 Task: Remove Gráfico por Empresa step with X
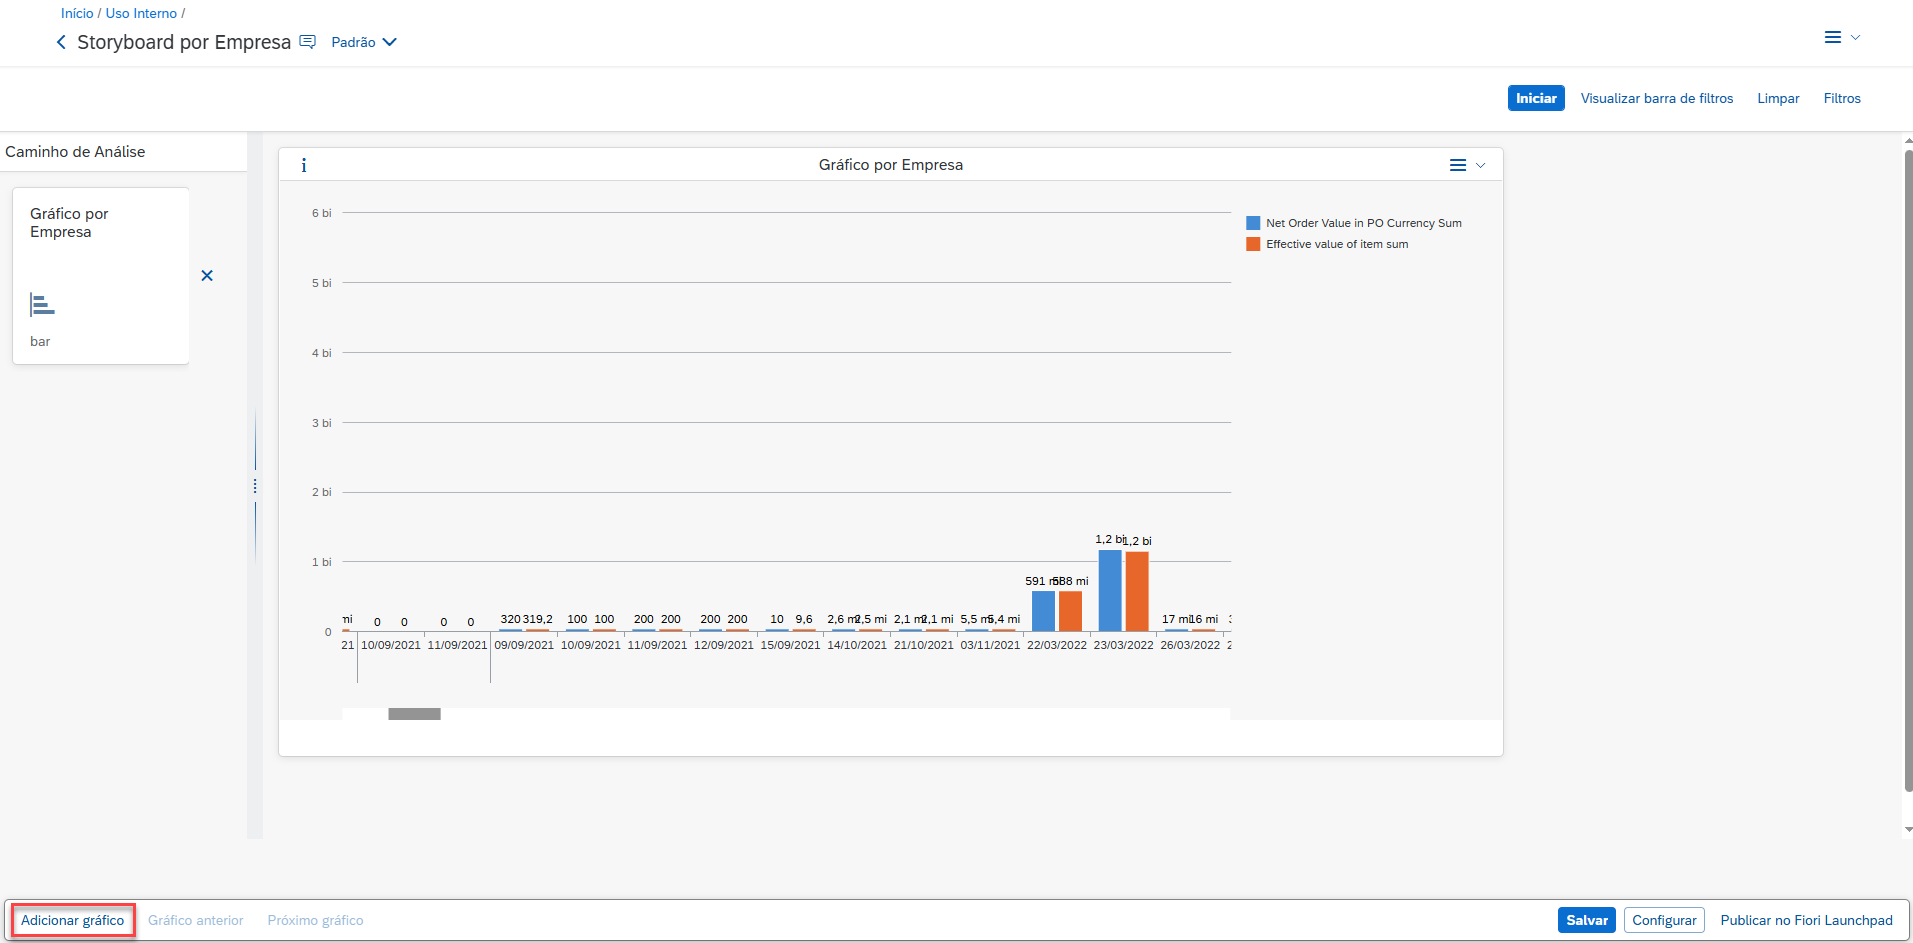[207, 276]
